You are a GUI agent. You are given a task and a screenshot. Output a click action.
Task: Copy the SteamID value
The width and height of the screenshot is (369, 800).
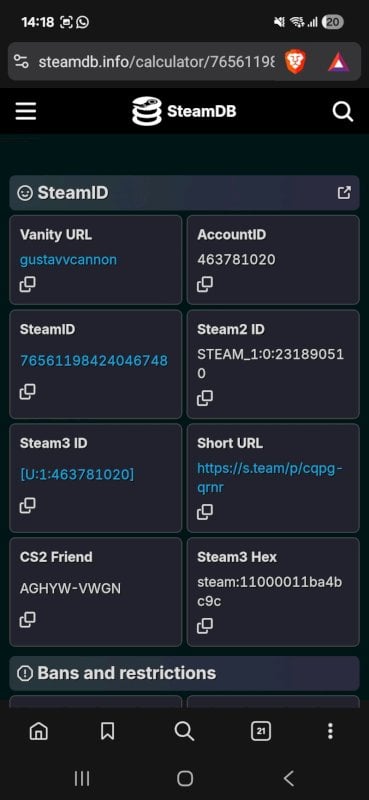point(28,391)
